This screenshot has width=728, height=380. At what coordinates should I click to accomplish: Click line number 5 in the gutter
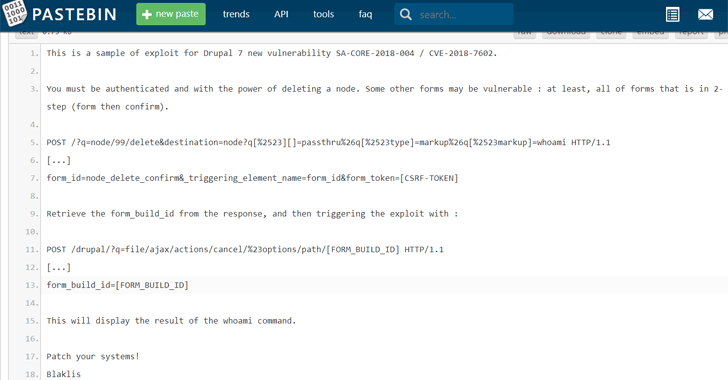click(34, 143)
